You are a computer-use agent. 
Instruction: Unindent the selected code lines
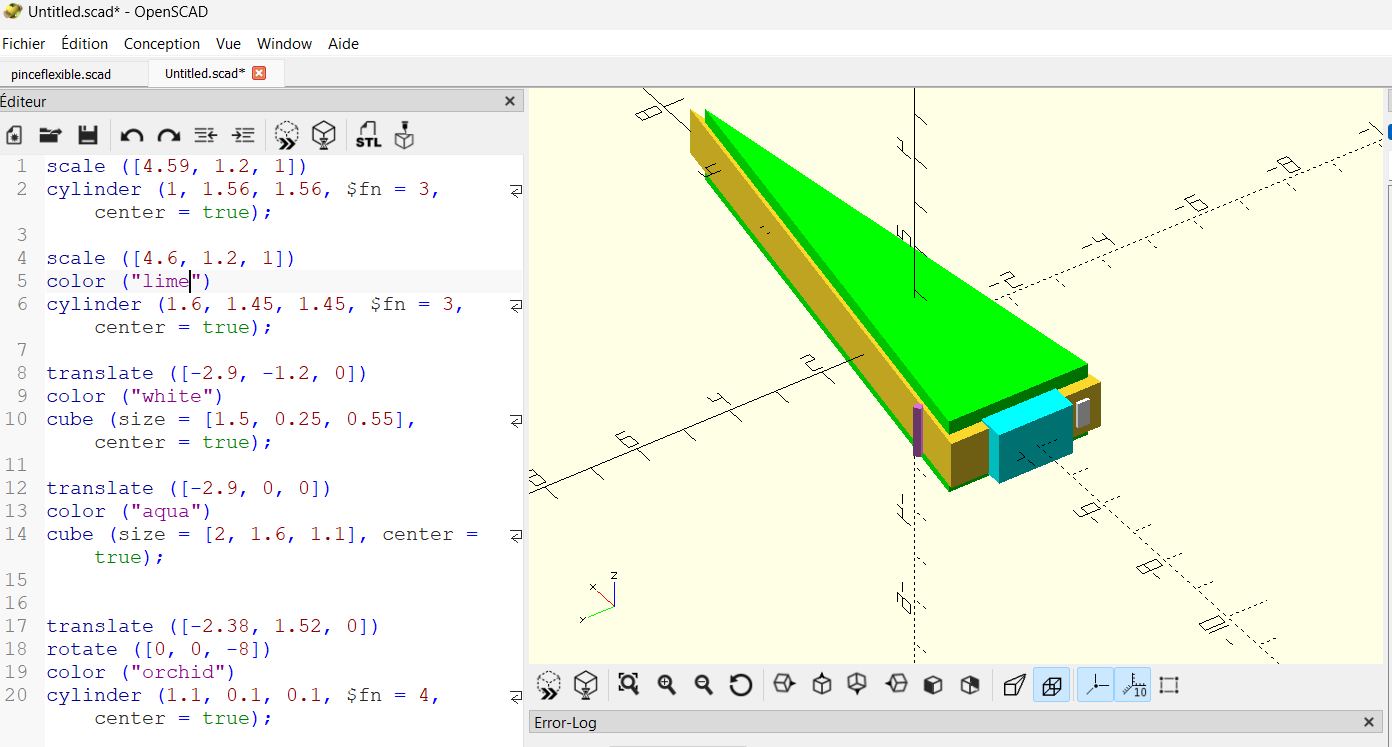(206, 135)
